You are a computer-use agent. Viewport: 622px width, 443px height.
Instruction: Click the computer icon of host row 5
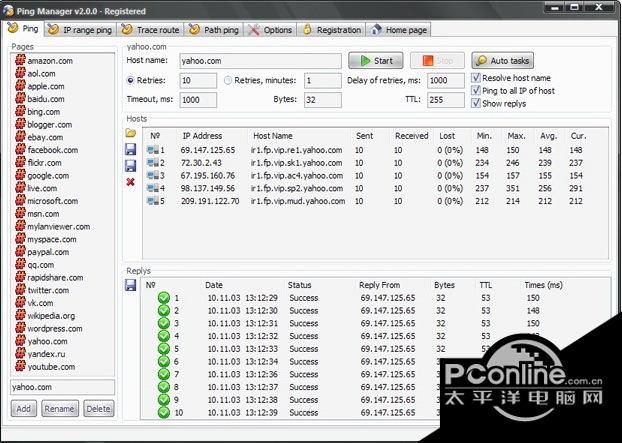point(153,201)
